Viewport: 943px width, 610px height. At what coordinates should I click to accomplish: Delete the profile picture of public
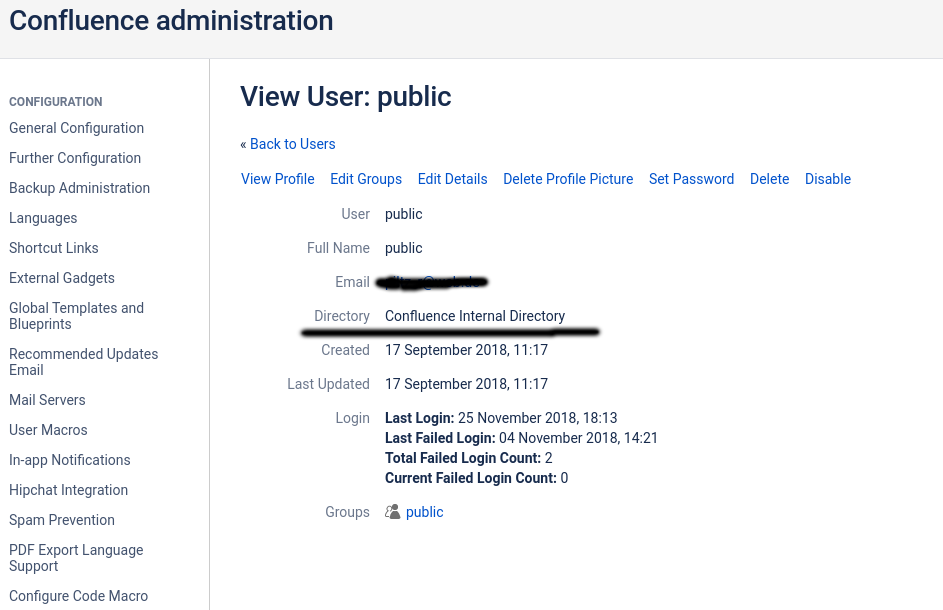pos(568,179)
